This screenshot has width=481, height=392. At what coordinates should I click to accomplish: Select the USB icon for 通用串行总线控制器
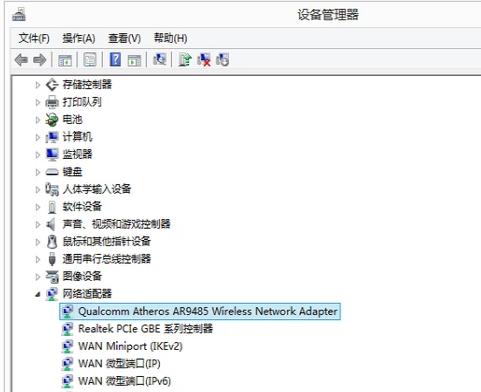click(x=52, y=259)
